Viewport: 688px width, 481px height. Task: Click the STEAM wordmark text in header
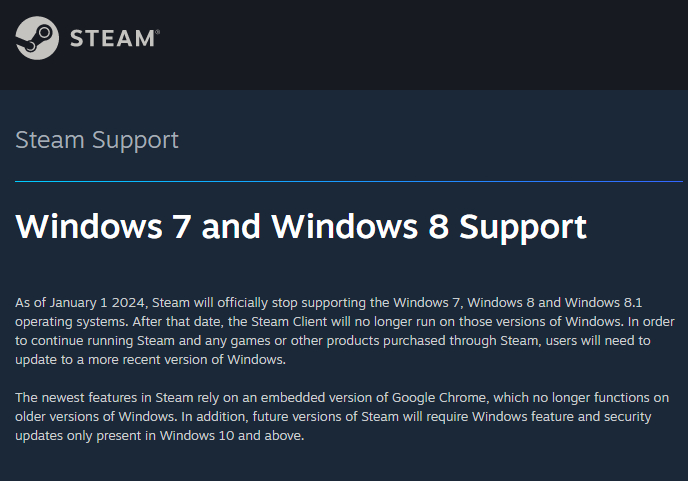tap(111, 39)
